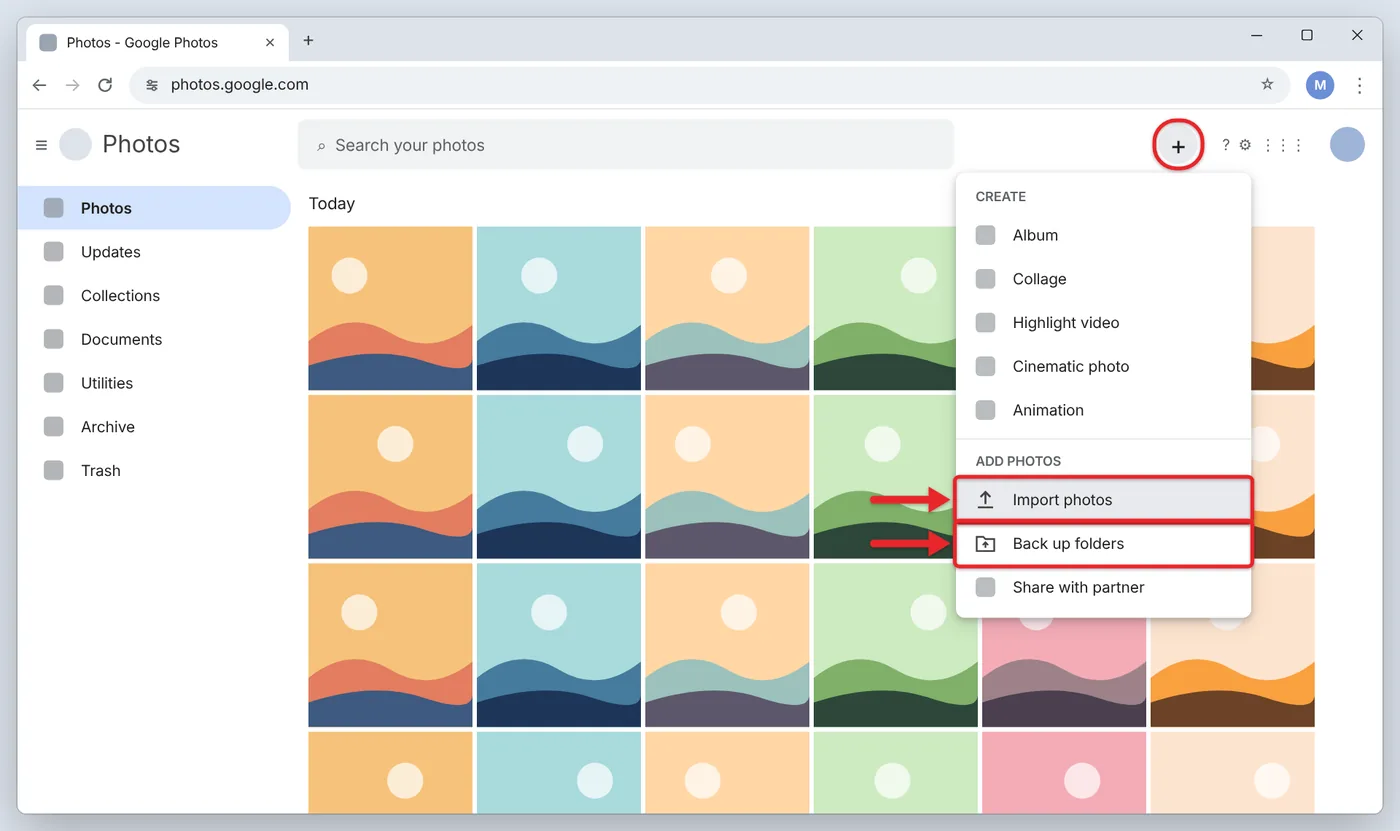Open the Chrome profile M avatar
The height and width of the screenshot is (831, 1400).
tap(1320, 85)
